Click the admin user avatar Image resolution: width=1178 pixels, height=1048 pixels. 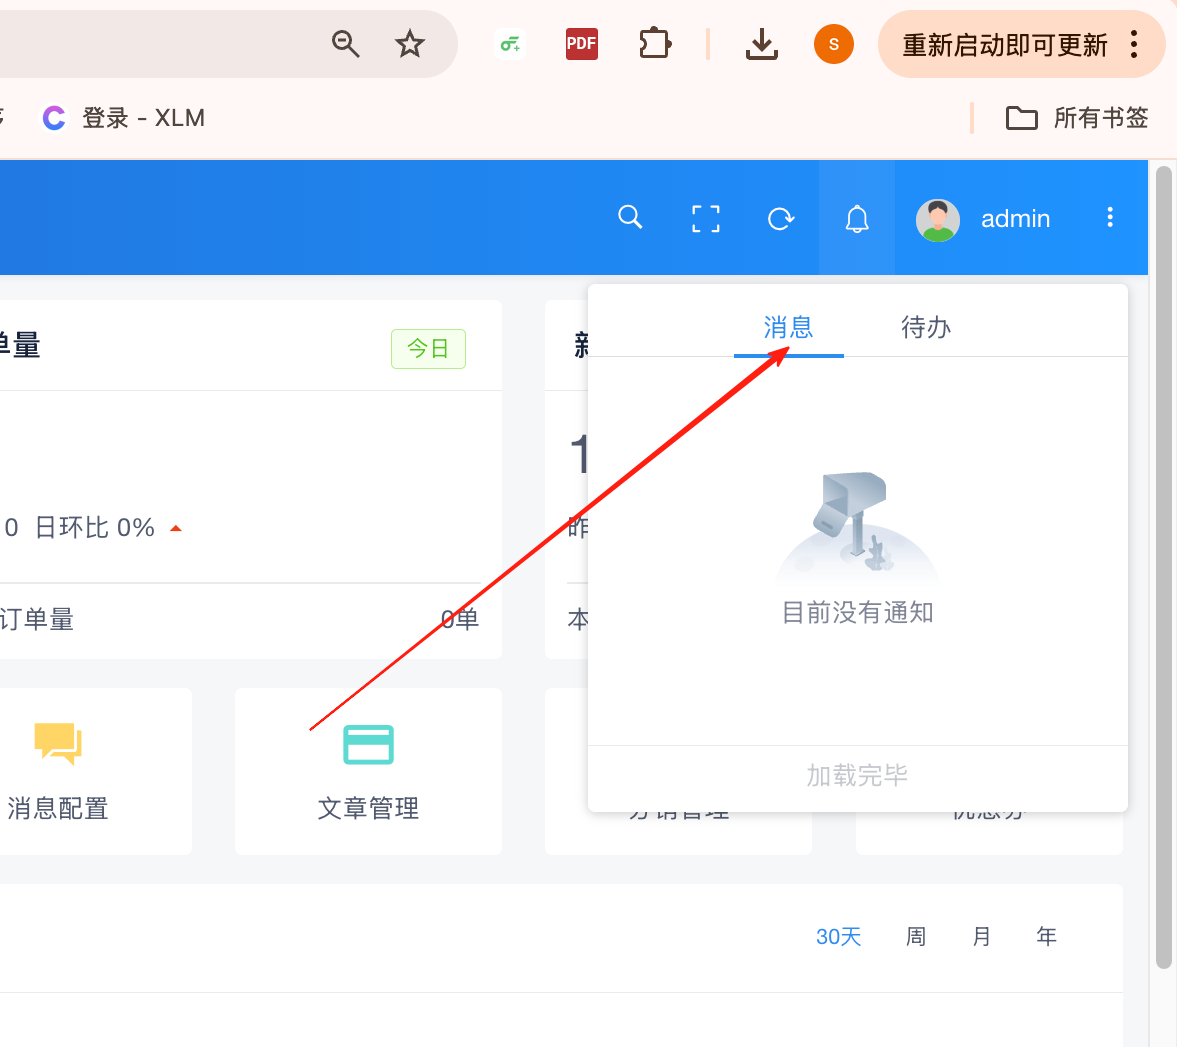coord(937,220)
